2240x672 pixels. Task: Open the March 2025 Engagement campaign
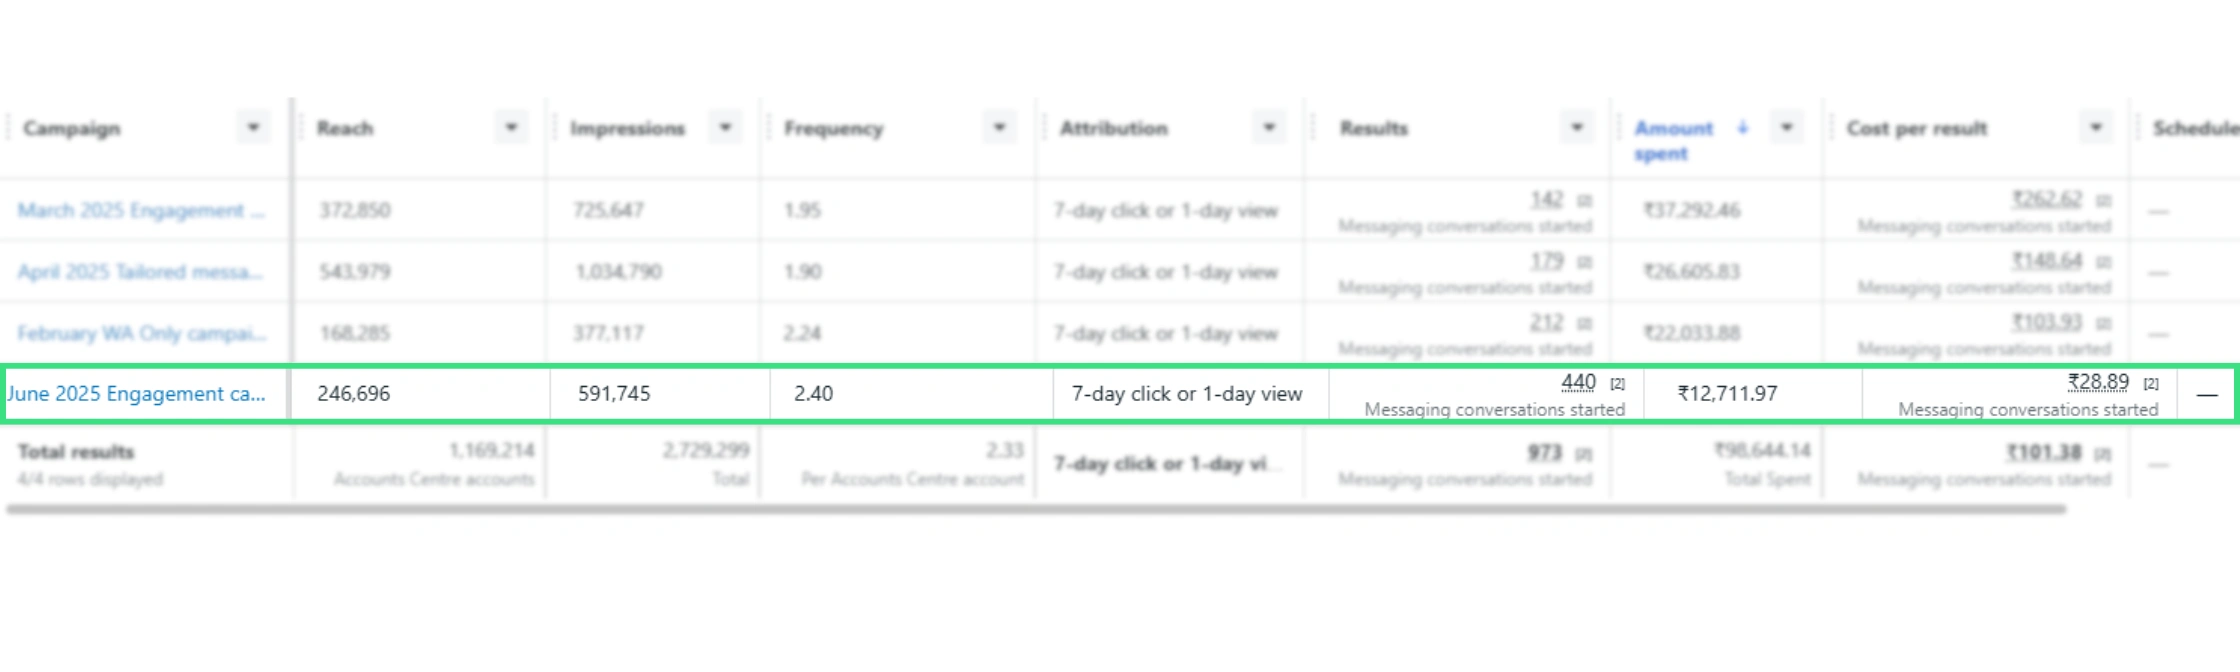pyautogui.click(x=141, y=211)
